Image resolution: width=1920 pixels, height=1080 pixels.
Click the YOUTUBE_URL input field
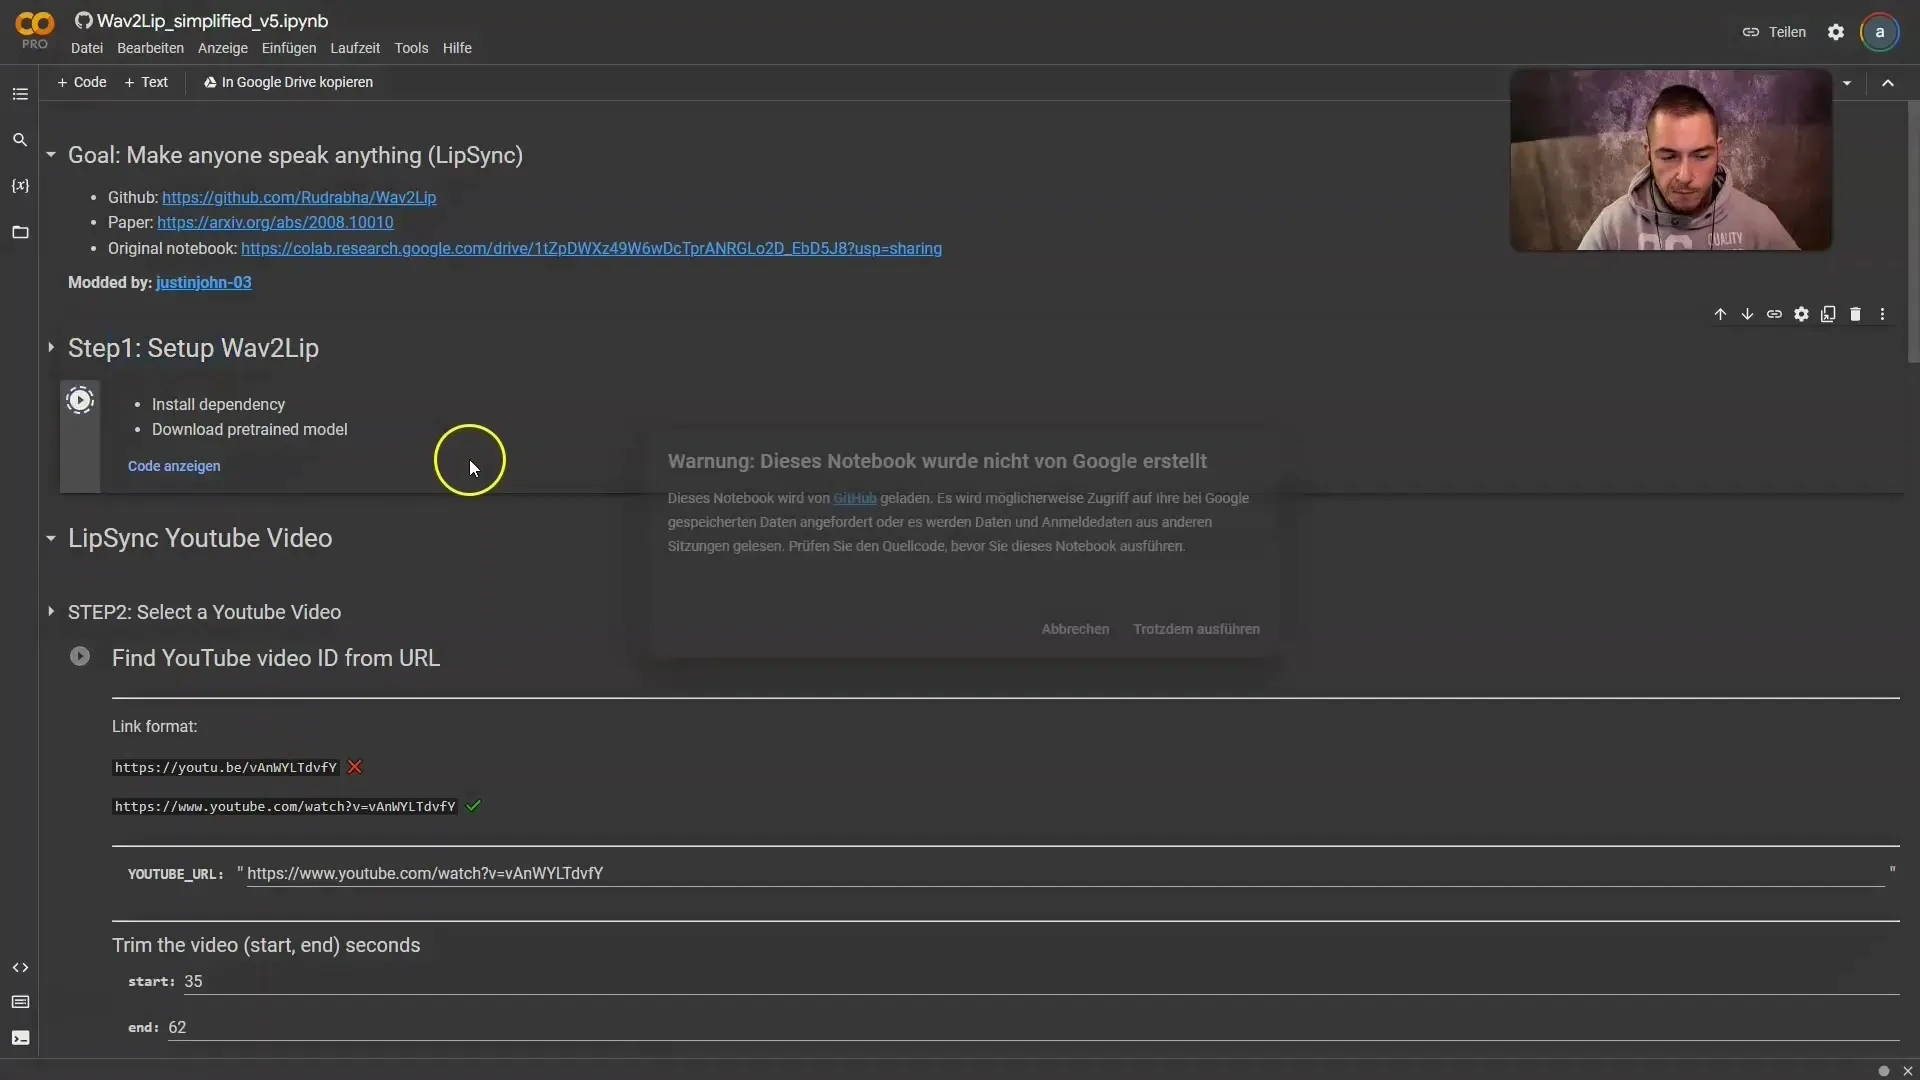[x=1065, y=873]
